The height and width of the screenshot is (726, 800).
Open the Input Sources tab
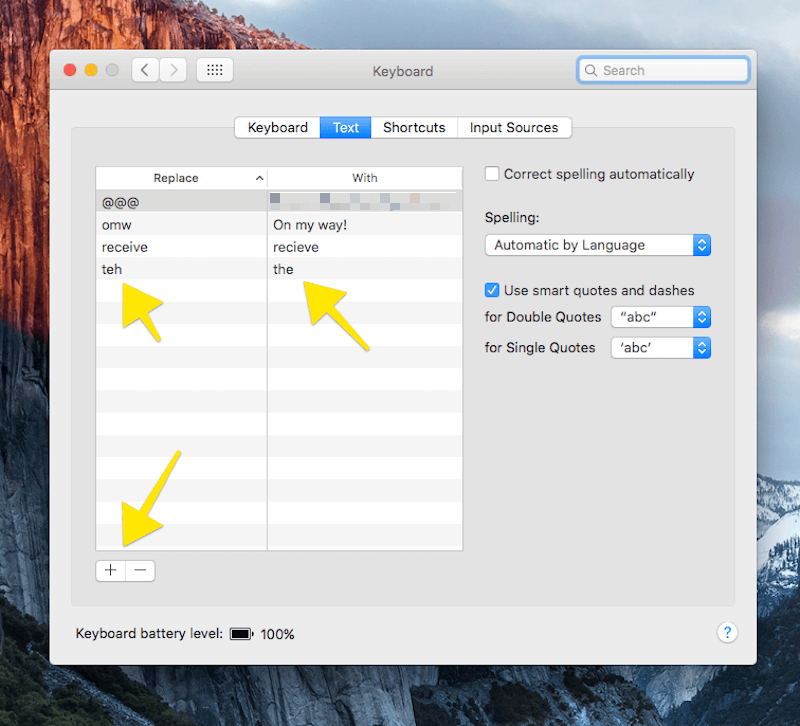[x=514, y=127]
